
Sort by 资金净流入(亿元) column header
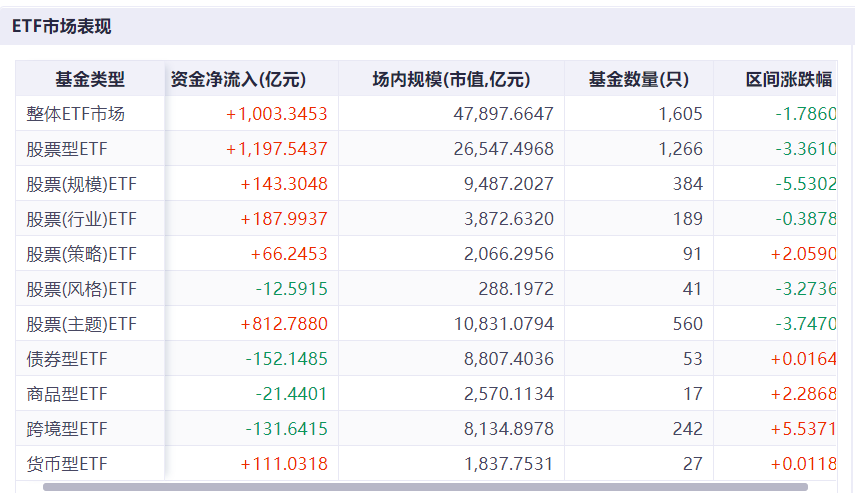tap(238, 80)
